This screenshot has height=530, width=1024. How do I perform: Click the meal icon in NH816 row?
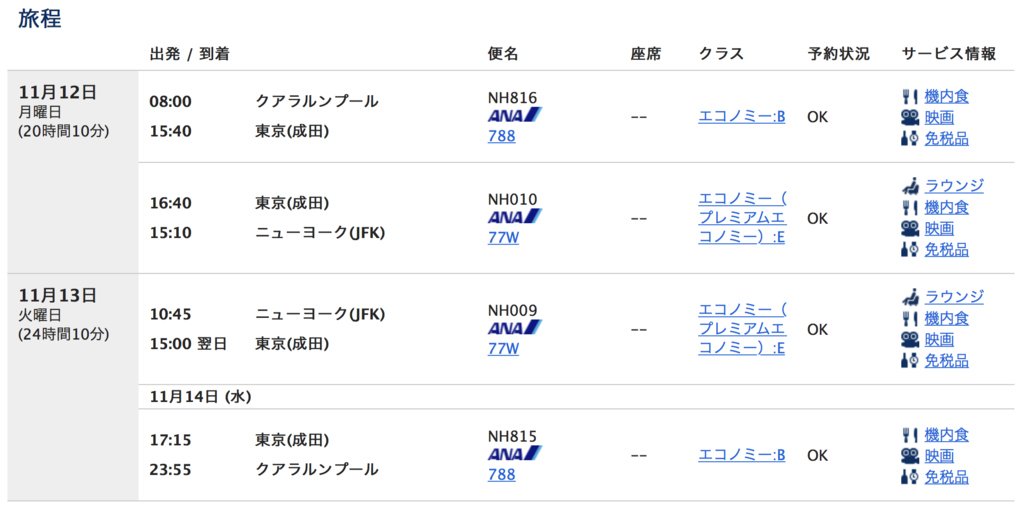pos(910,97)
